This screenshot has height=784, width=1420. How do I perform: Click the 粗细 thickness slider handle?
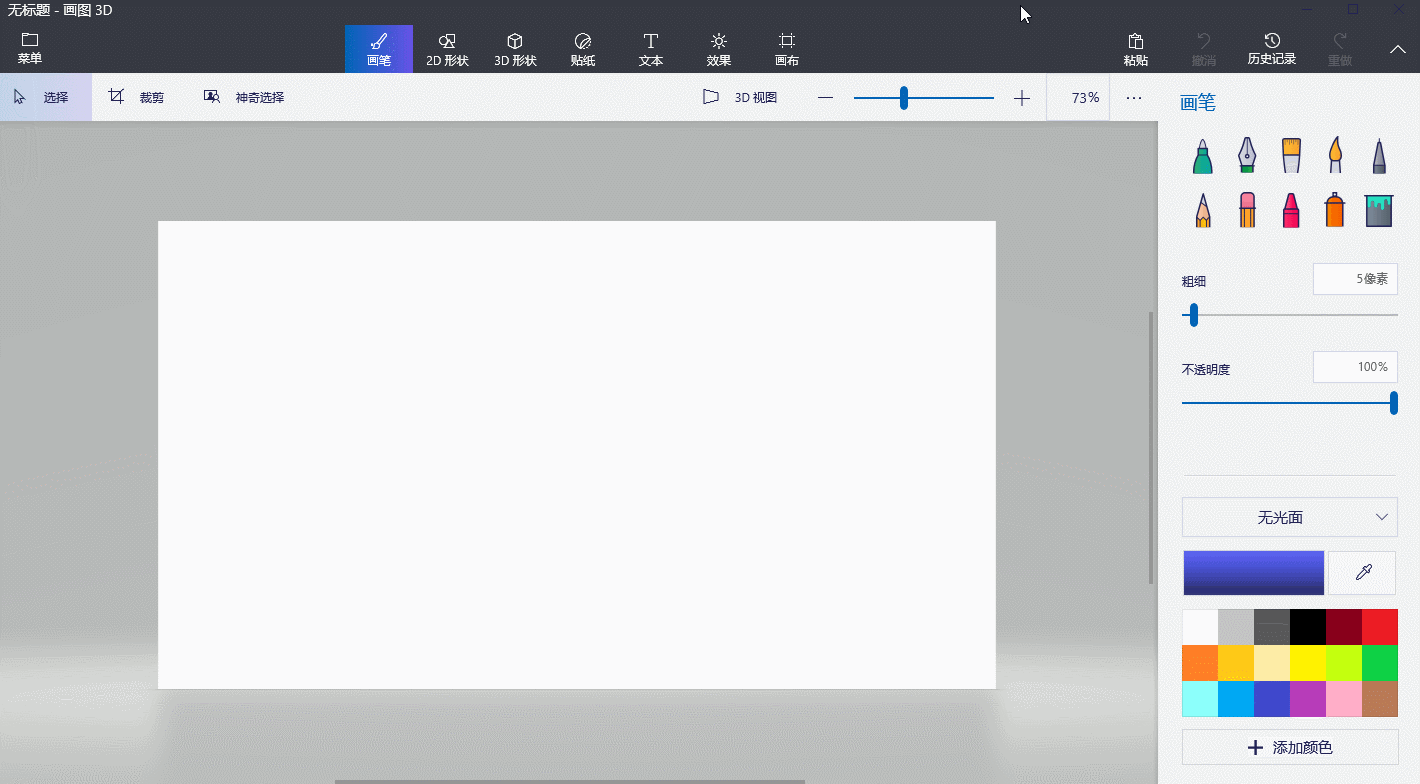(x=1193, y=315)
